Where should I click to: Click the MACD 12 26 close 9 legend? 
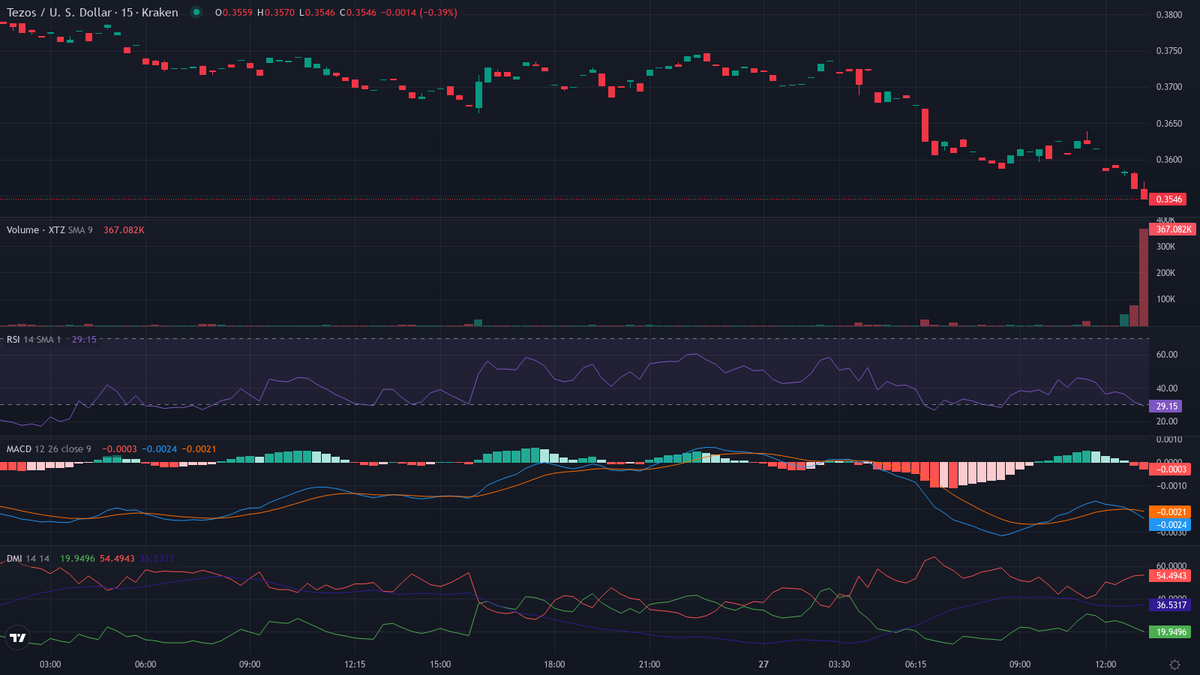pos(49,449)
